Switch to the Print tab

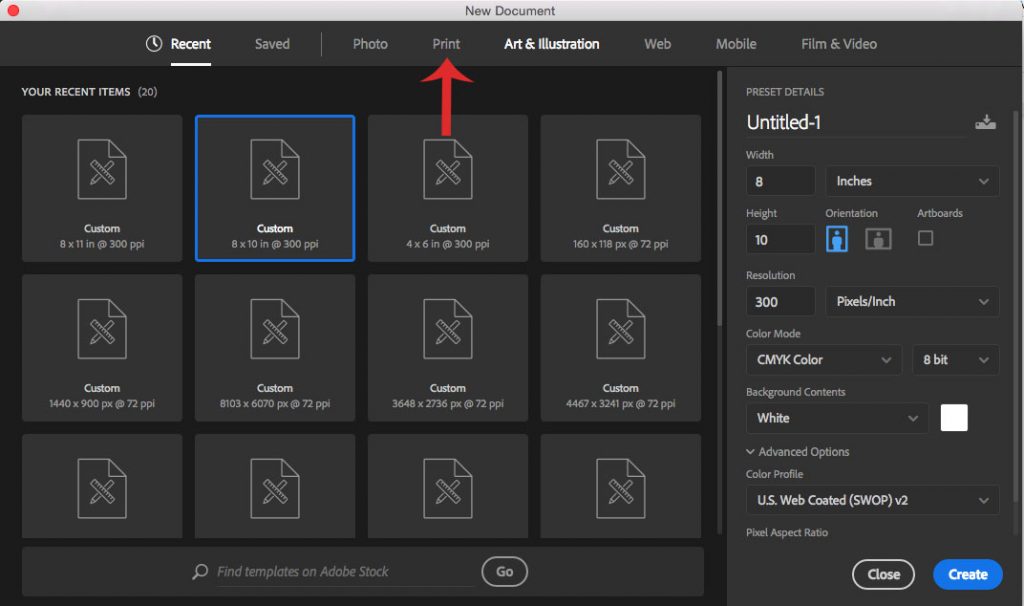(445, 44)
